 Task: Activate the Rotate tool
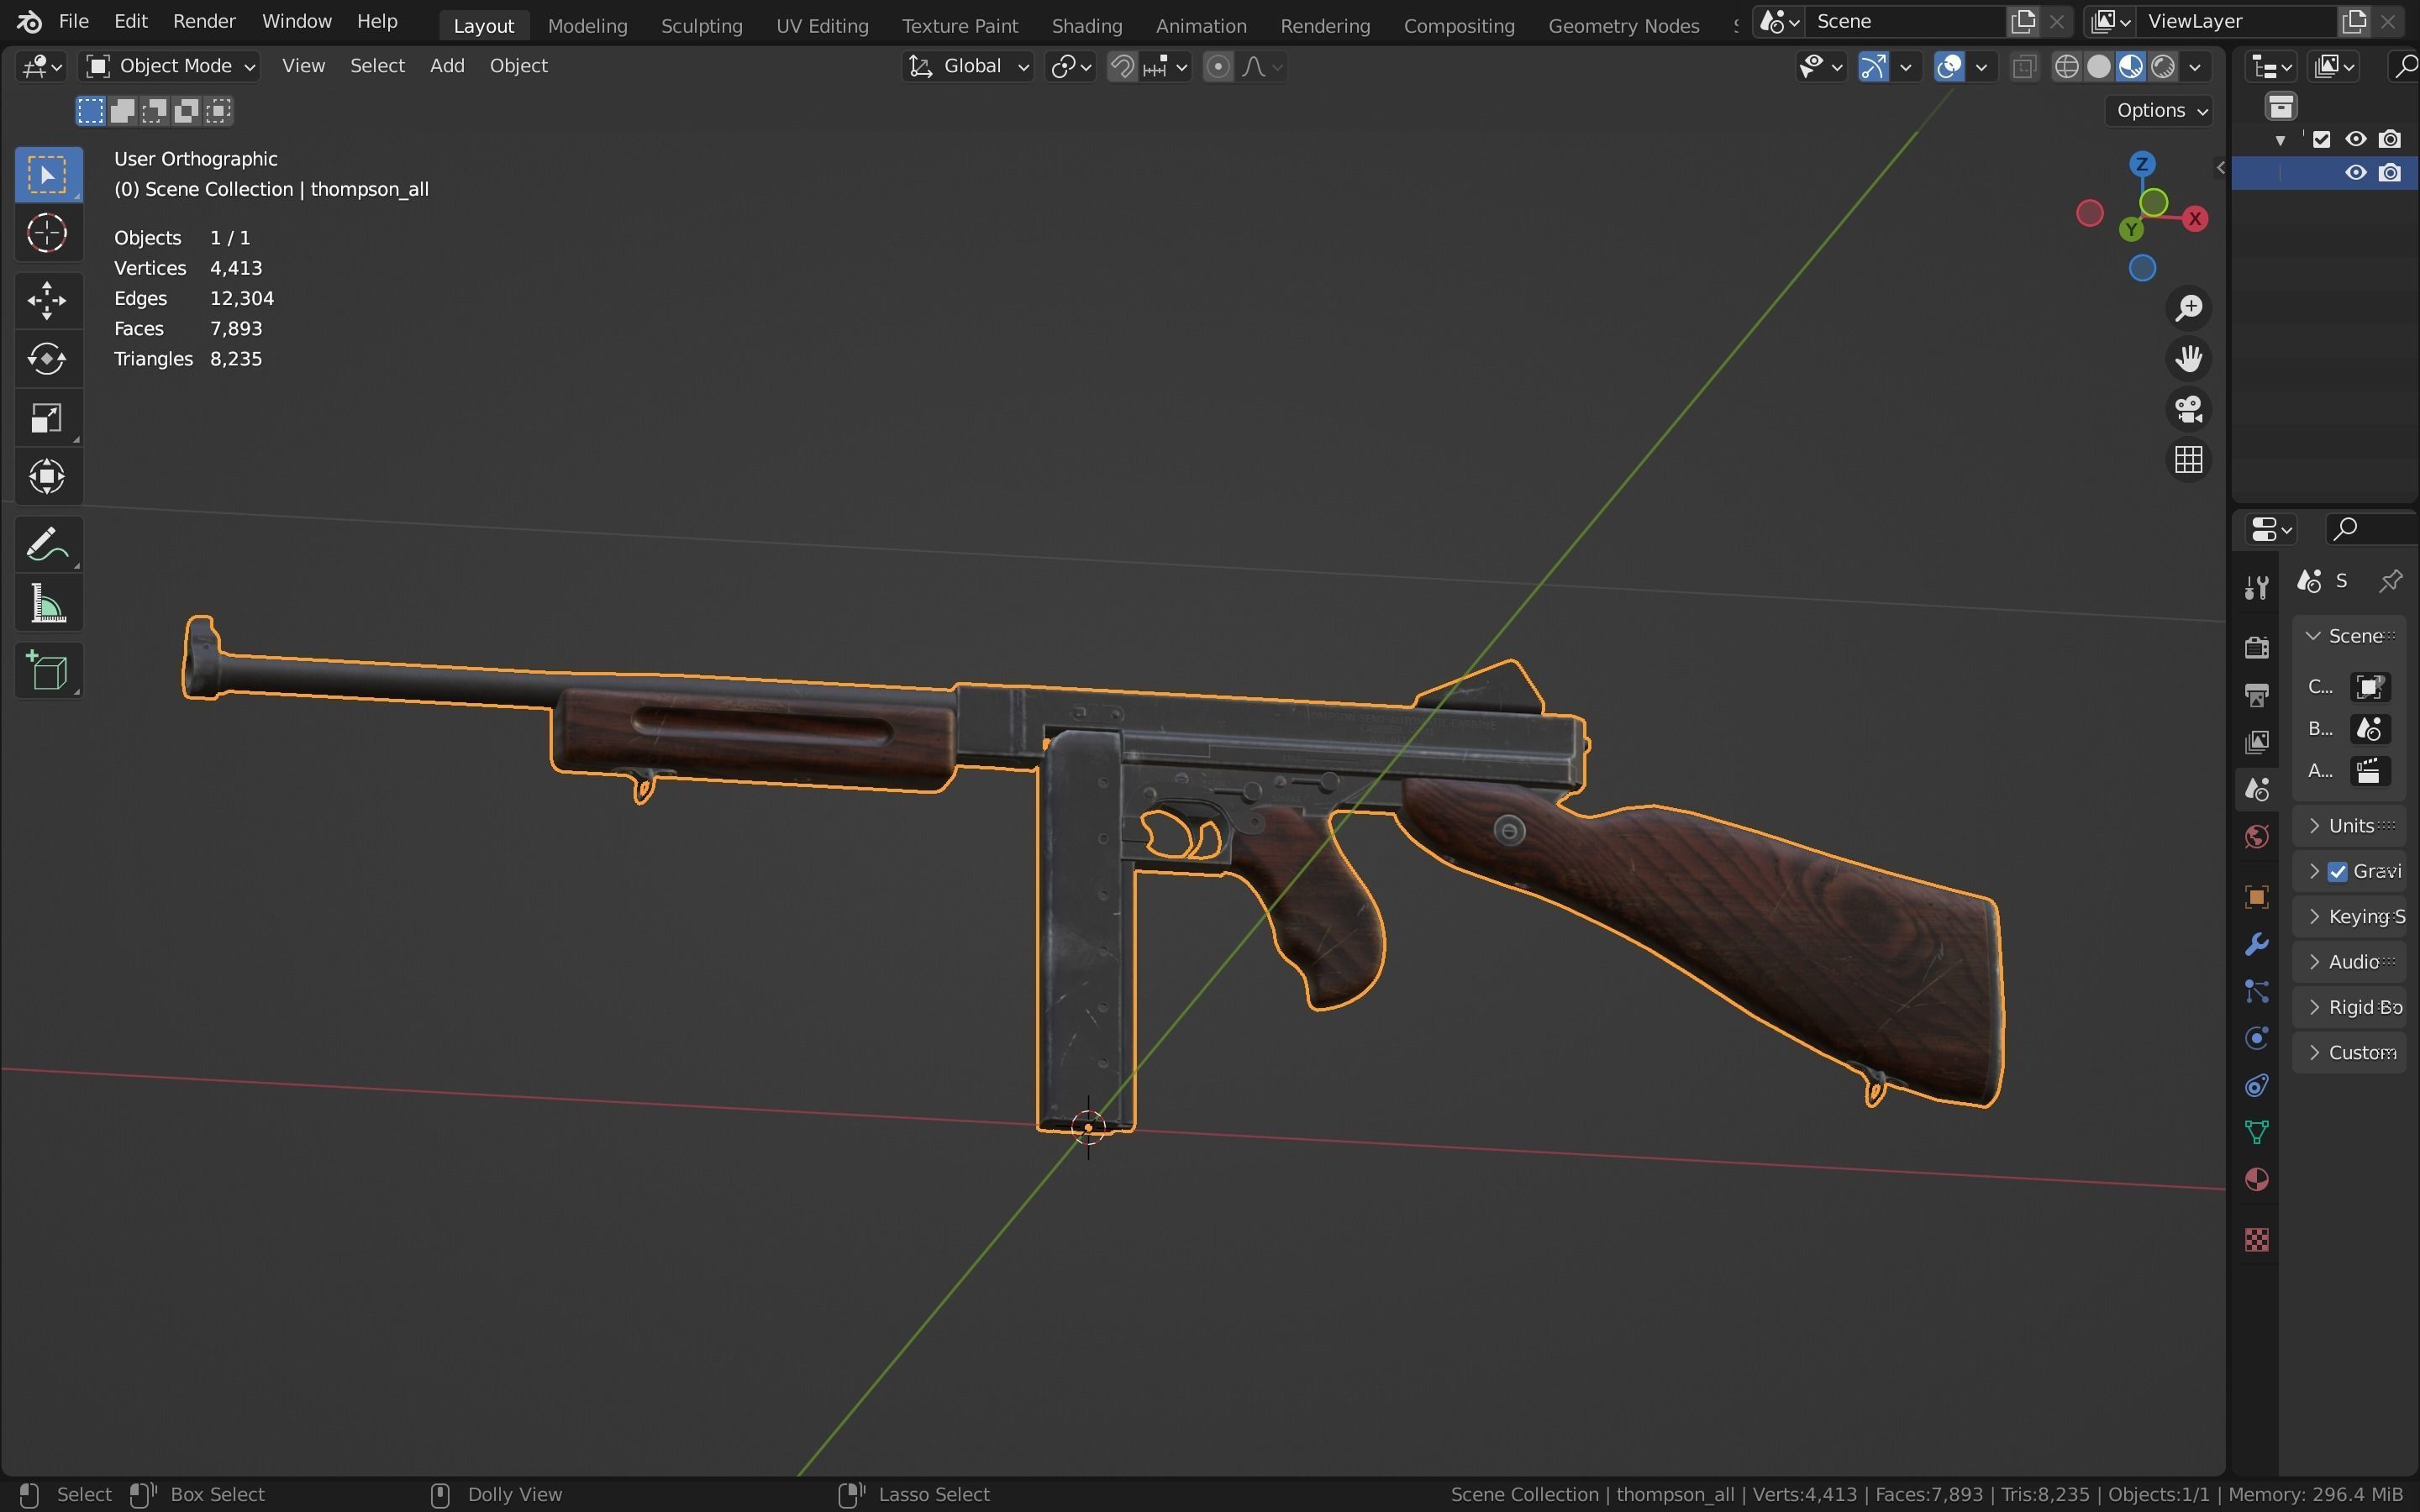(x=47, y=359)
